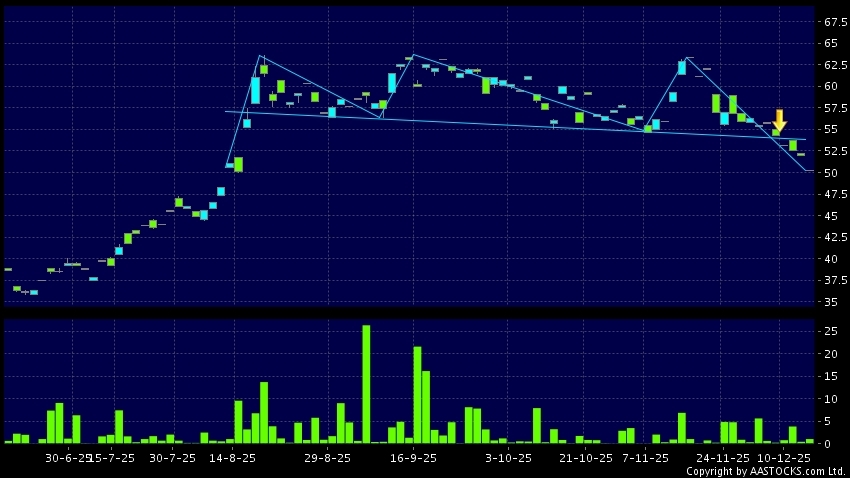Image resolution: width=850 pixels, height=478 pixels.
Task: Click the yellow down arrow signal marker
Action: [780, 120]
